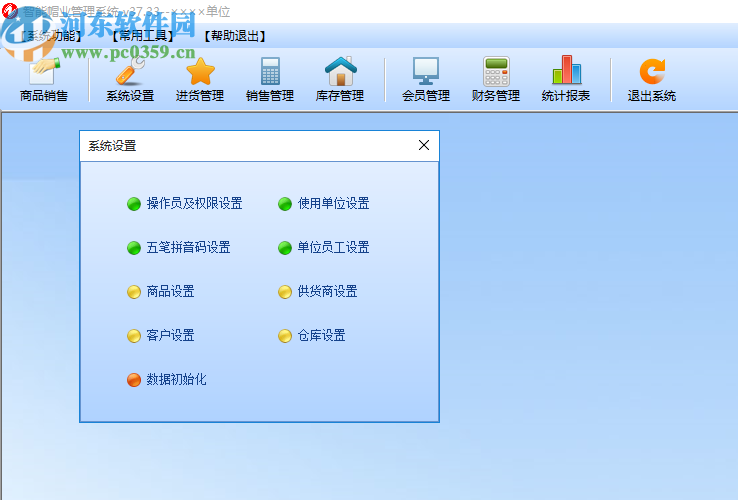The height and width of the screenshot is (500, 738).
Task: Open the 【常用工具】 menu
Action: pos(143,36)
